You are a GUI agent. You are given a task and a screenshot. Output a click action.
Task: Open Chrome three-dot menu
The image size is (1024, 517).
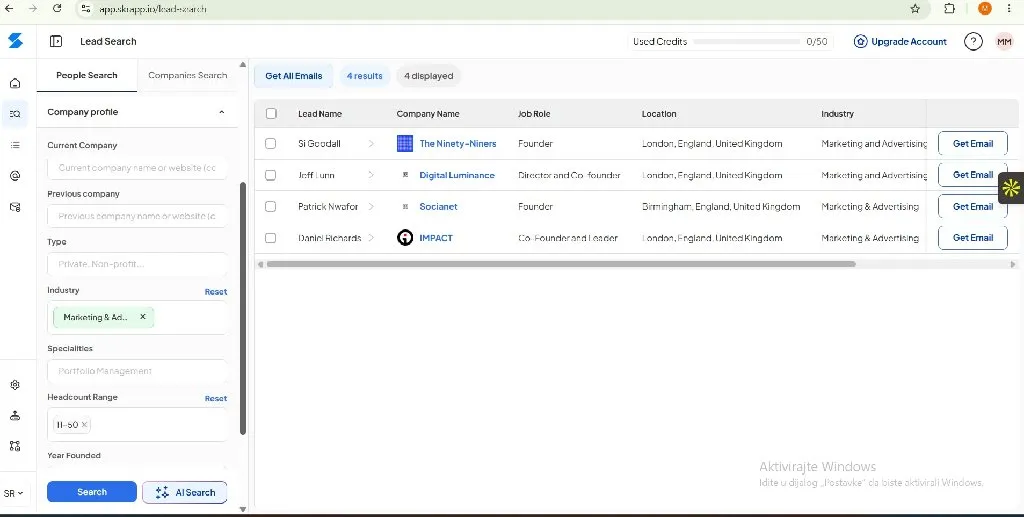click(x=1010, y=8)
